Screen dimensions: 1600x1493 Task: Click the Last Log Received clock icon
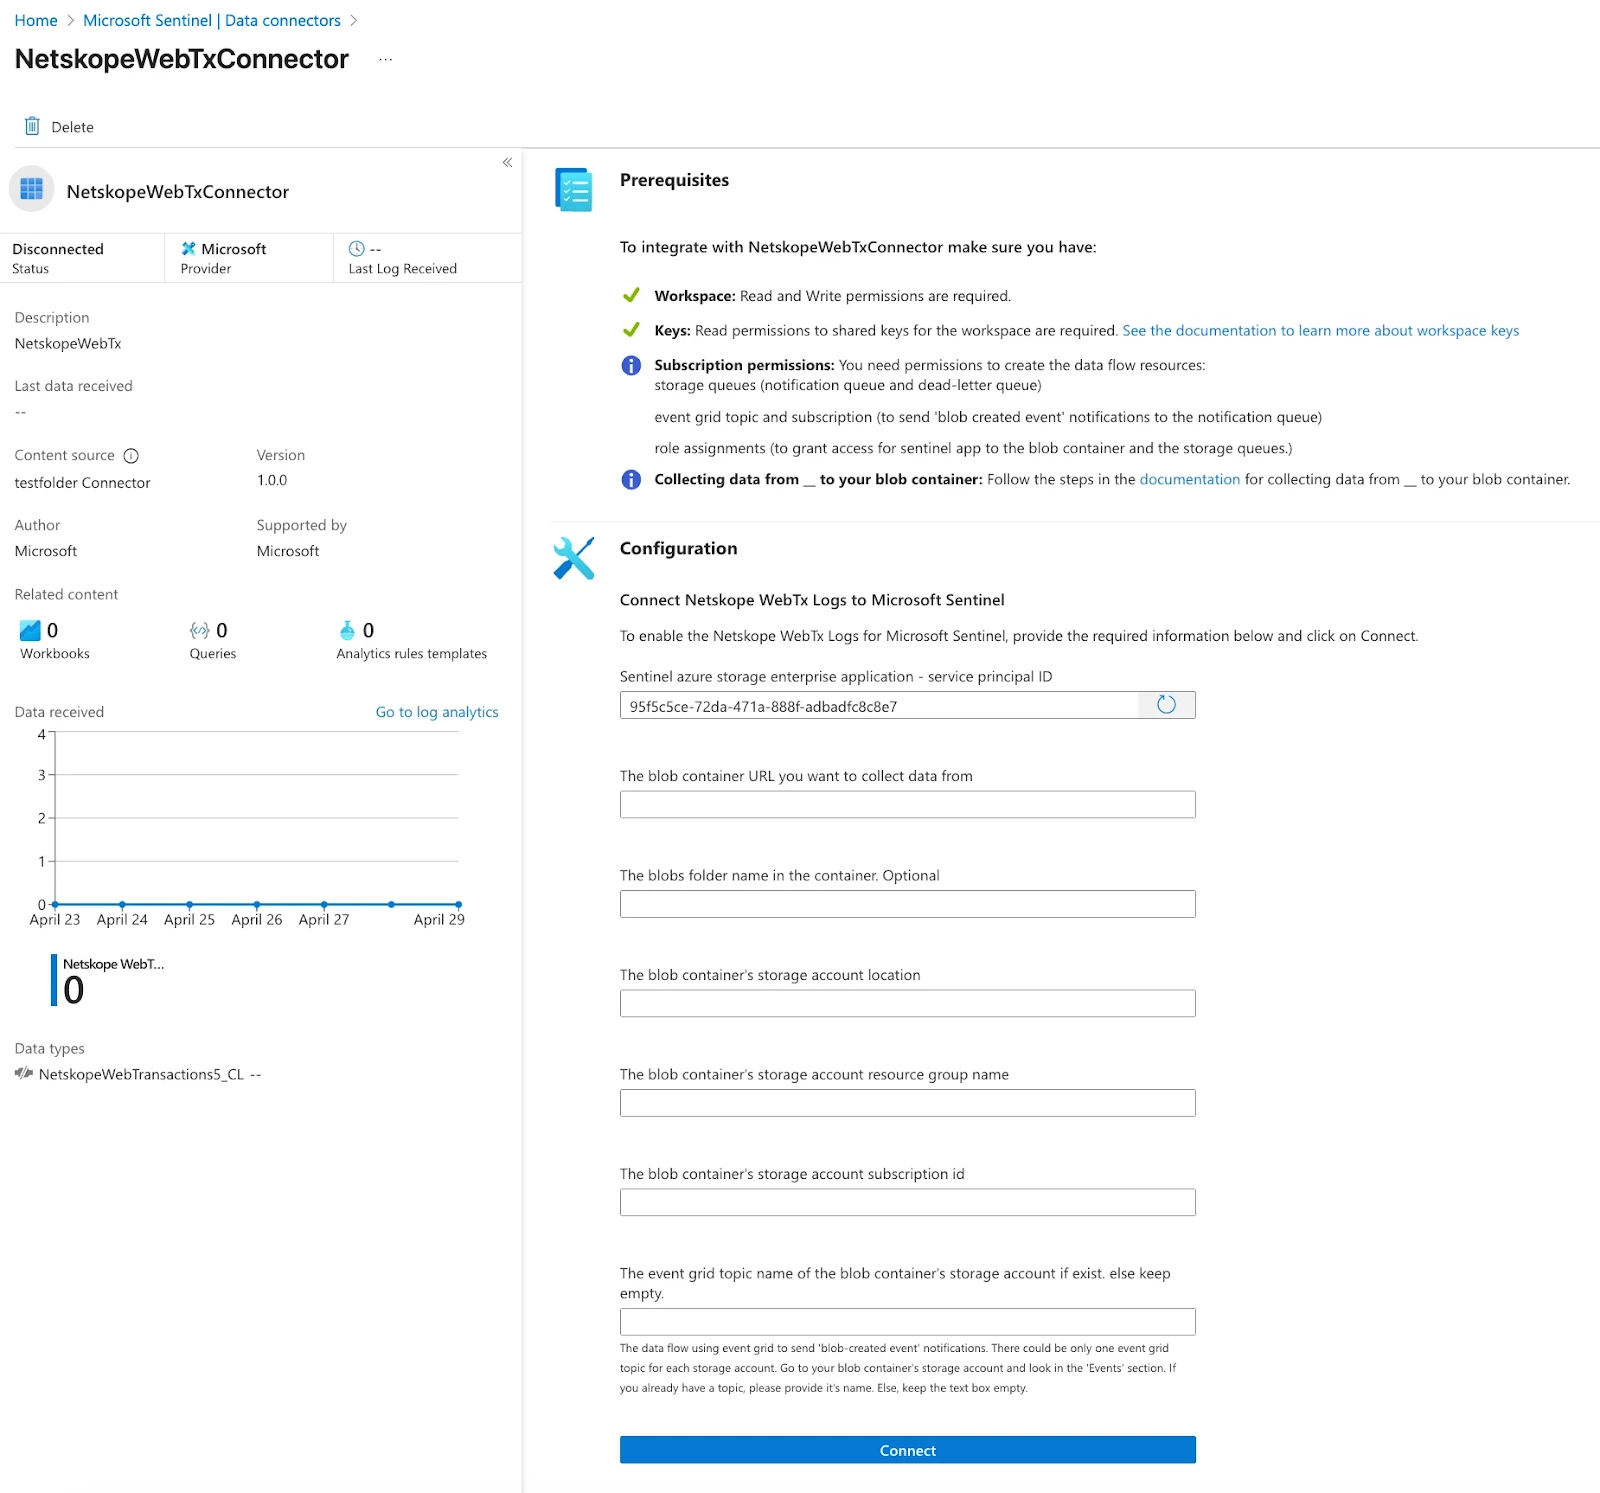[356, 248]
